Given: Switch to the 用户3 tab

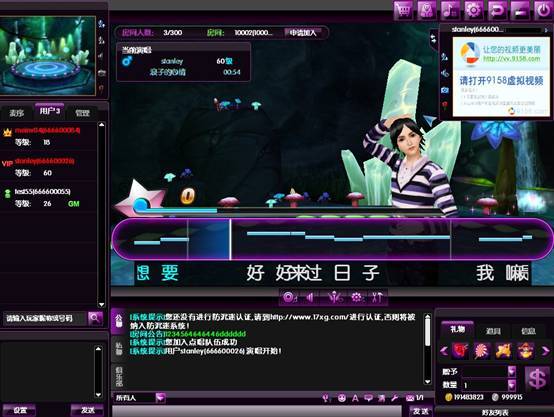Looking at the screenshot, I should [x=49, y=111].
